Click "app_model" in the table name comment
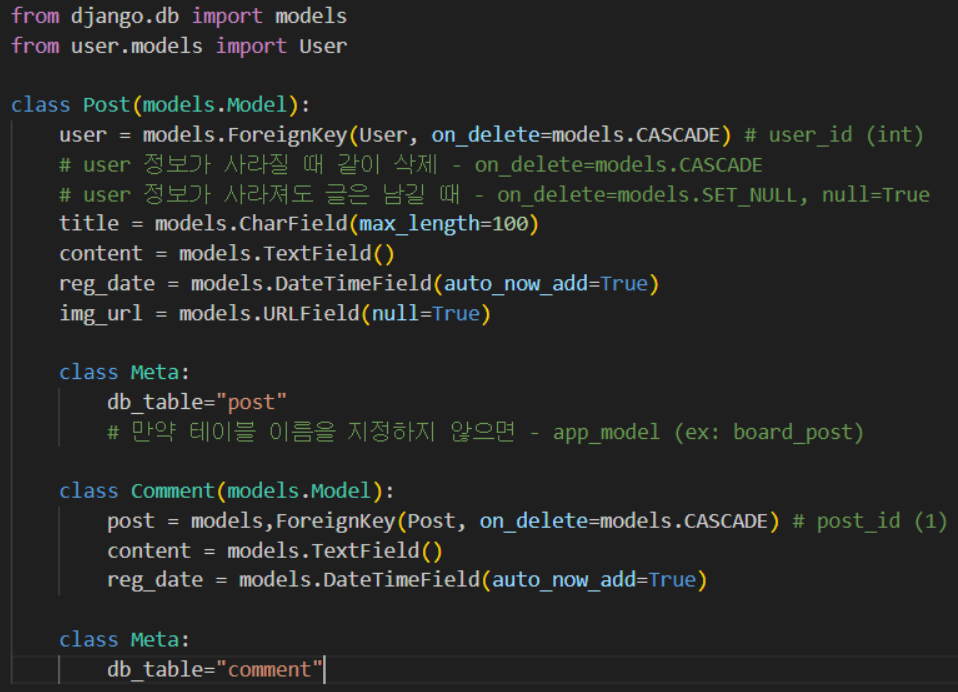The height and width of the screenshot is (692, 958). point(606,432)
